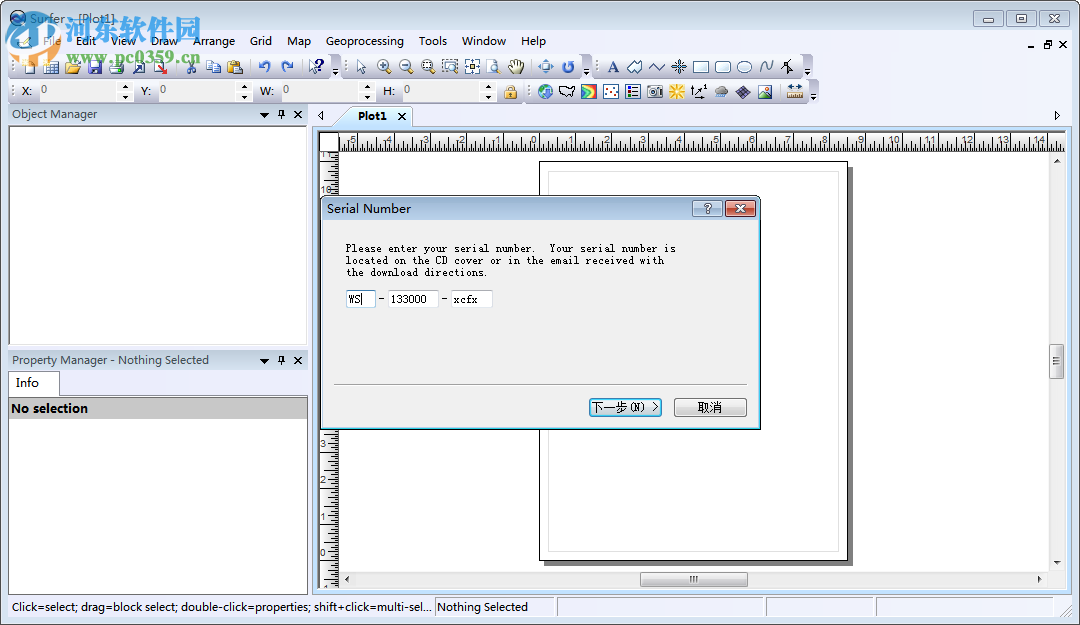
Task: Create a new shaded relief map
Action: pyautogui.click(x=677, y=92)
